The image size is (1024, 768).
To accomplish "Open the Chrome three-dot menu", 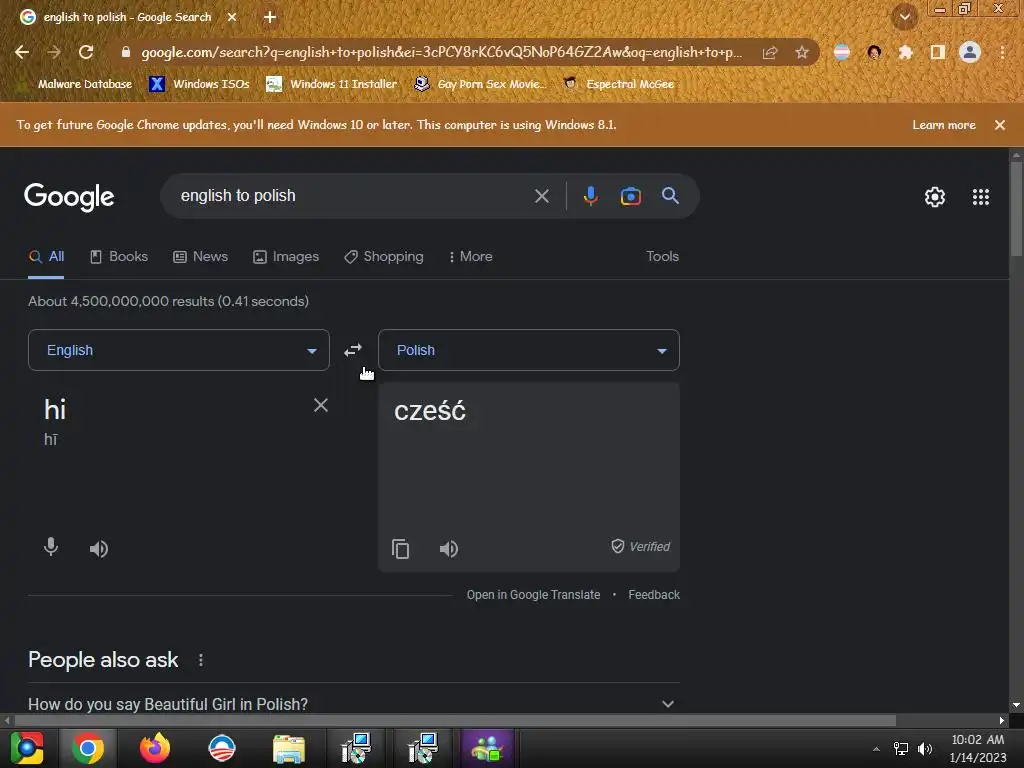I will [x=1002, y=52].
